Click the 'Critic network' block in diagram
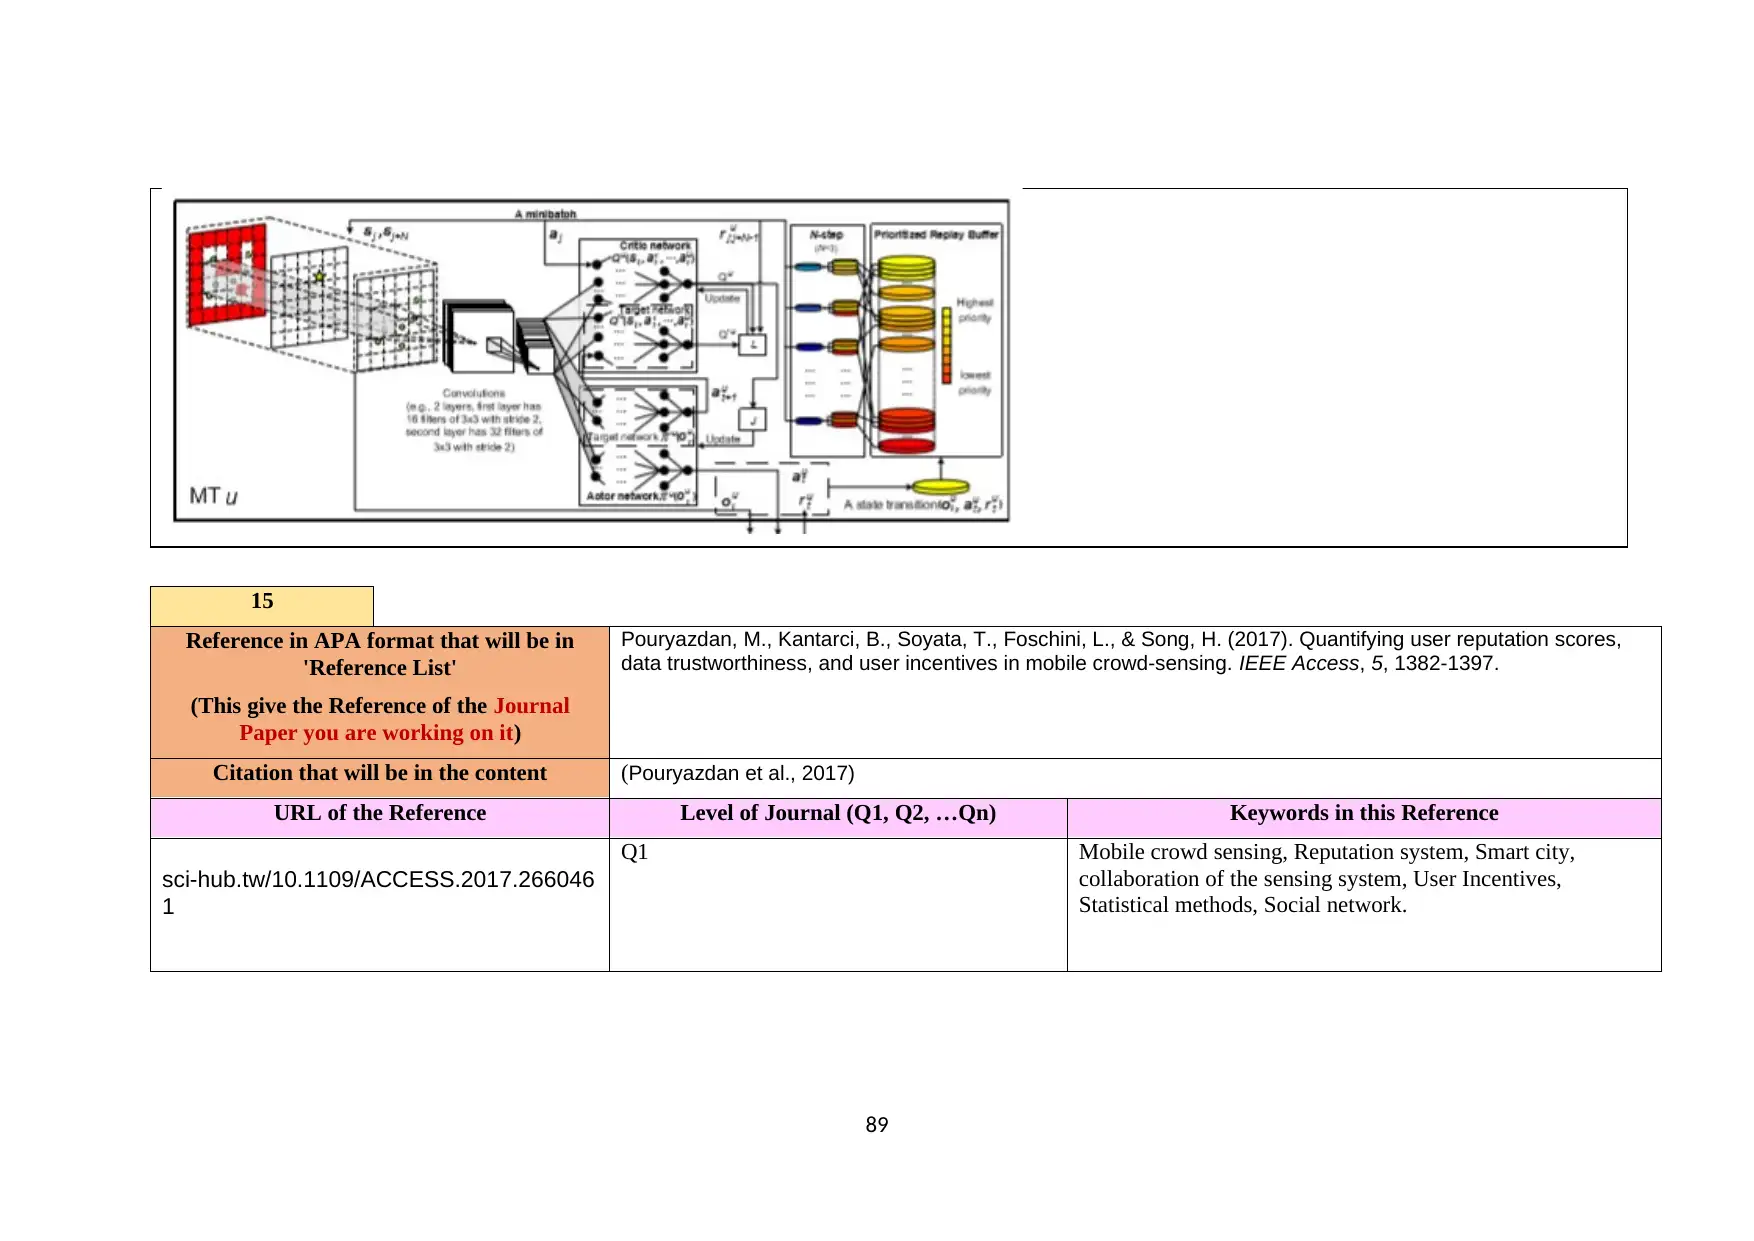This screenshot has height=1241, width=1754. click(638, 304)
